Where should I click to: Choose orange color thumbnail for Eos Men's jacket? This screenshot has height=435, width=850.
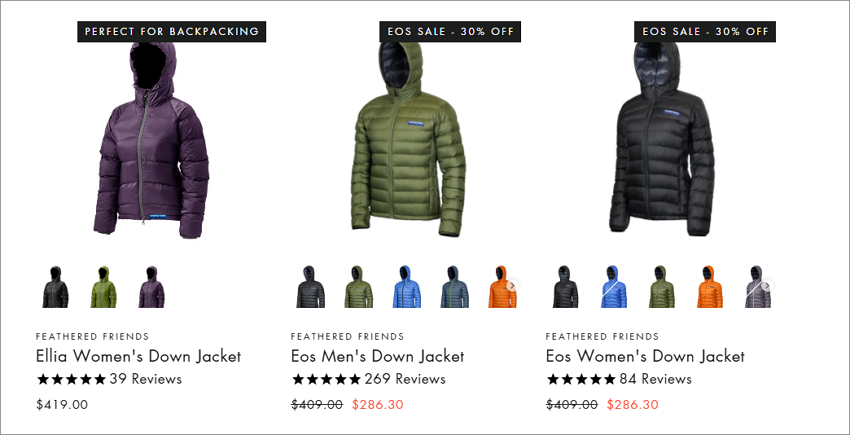point(501,287)
